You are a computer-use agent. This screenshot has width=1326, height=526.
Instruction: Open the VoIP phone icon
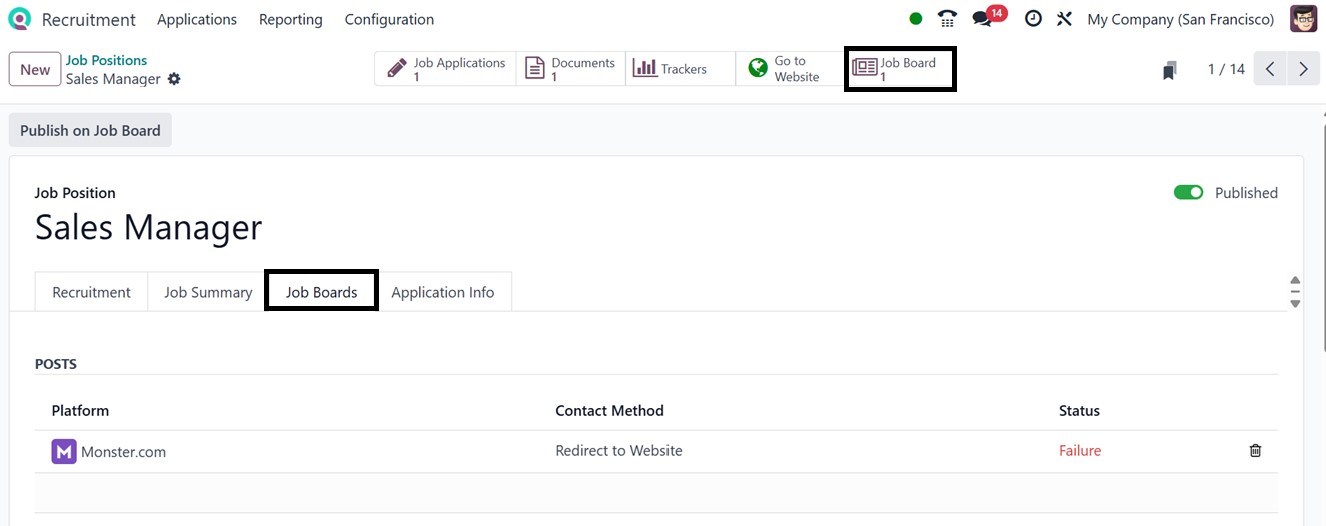pyautogui.click(x=946, y=19)
